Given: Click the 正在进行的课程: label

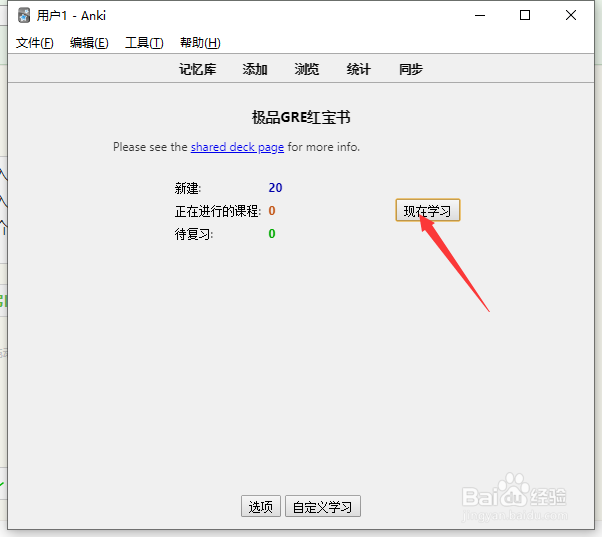Looking at the screenshot, I should click(x=218, y=211).
